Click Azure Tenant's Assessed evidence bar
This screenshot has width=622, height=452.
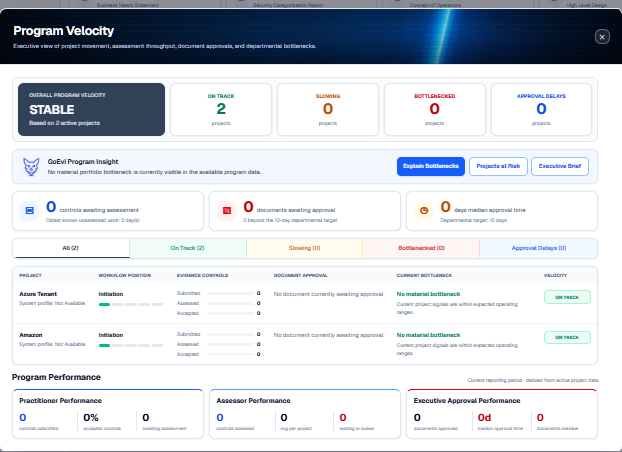(x=230, y=304)
